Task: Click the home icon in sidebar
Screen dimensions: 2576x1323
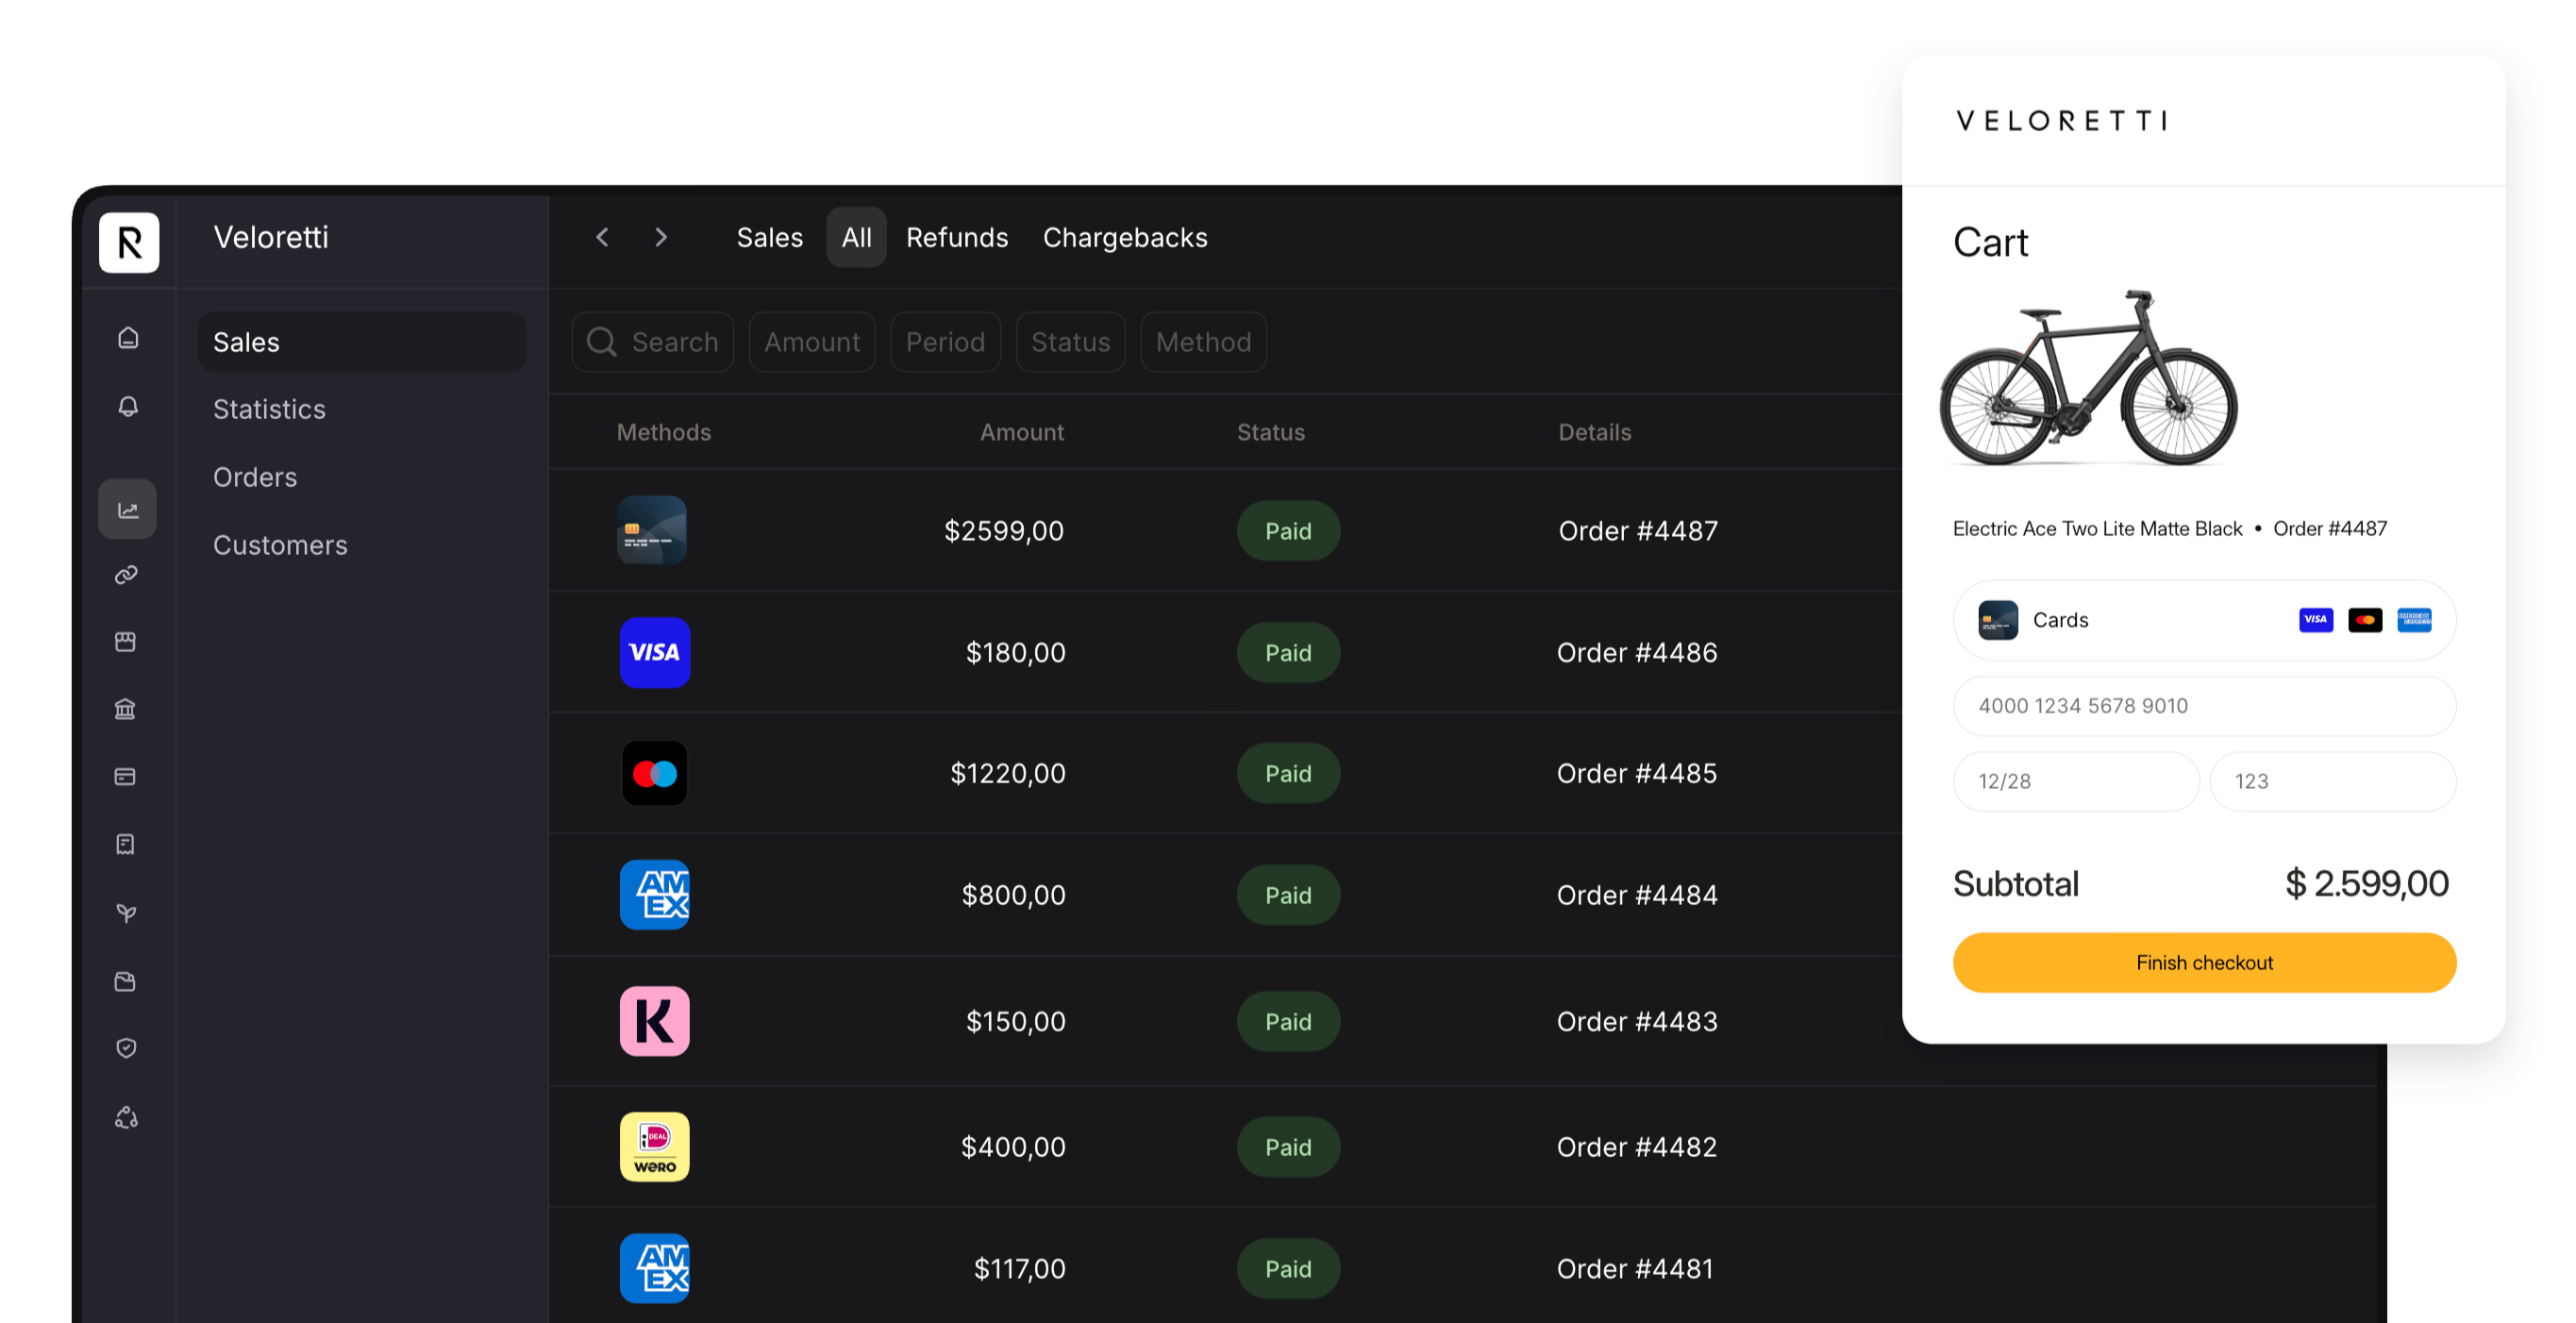Action: [127, 338]
